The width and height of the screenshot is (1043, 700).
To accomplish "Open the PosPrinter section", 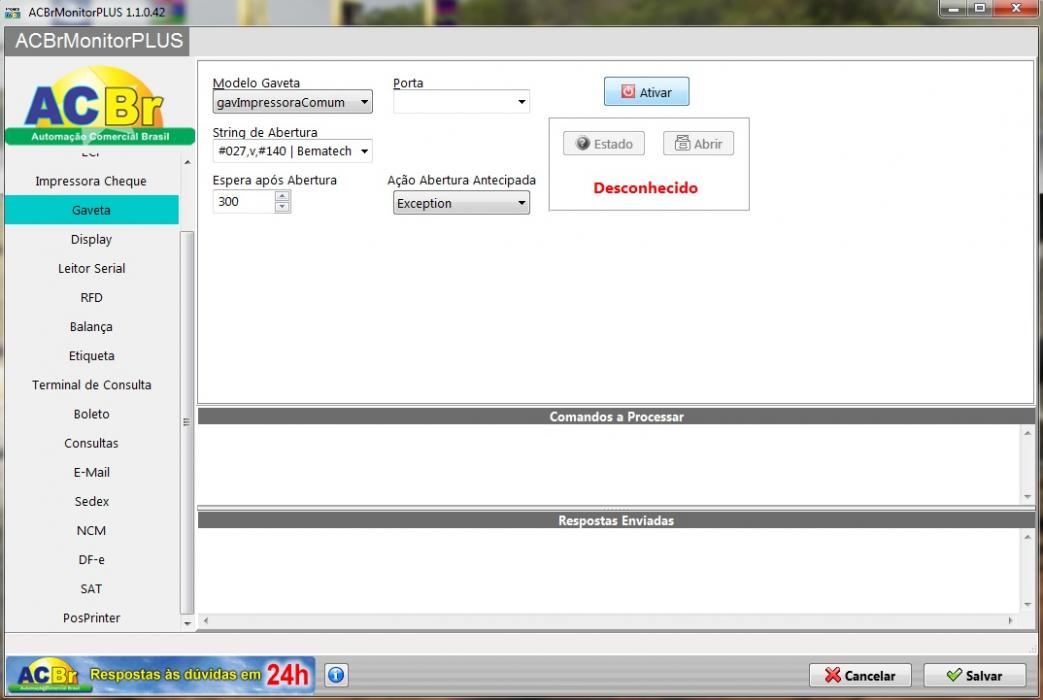I will [91, 617].
